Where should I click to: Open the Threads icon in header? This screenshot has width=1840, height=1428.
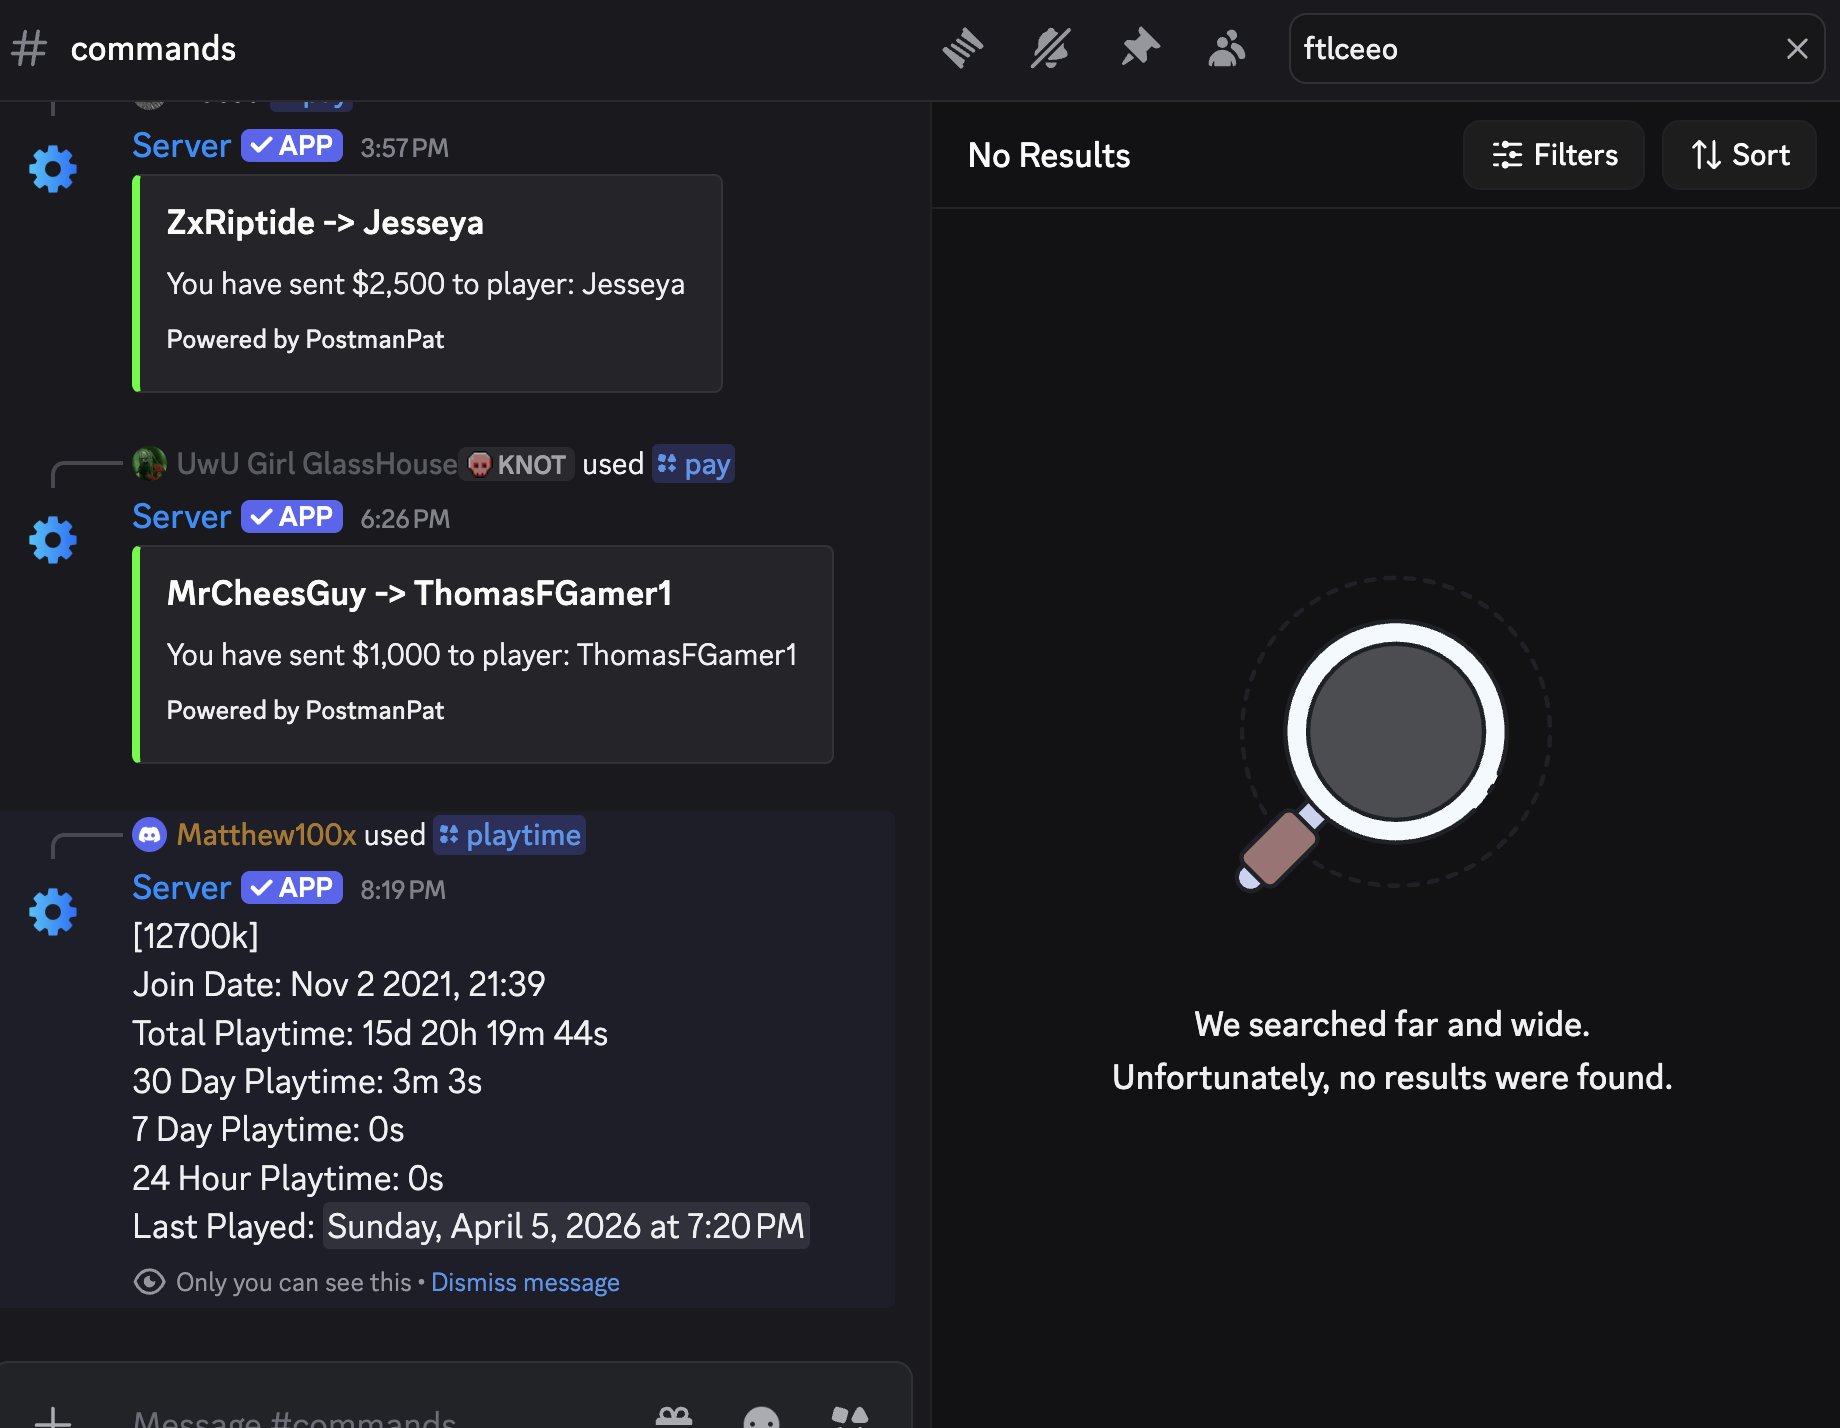tap(962, 48)
